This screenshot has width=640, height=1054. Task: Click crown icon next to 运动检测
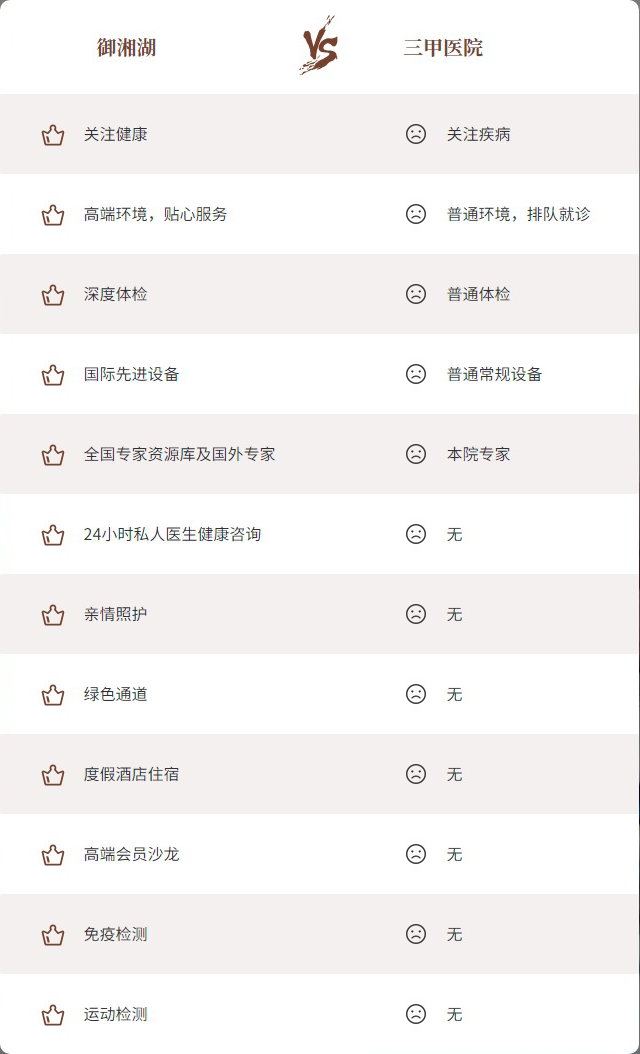53,1014
